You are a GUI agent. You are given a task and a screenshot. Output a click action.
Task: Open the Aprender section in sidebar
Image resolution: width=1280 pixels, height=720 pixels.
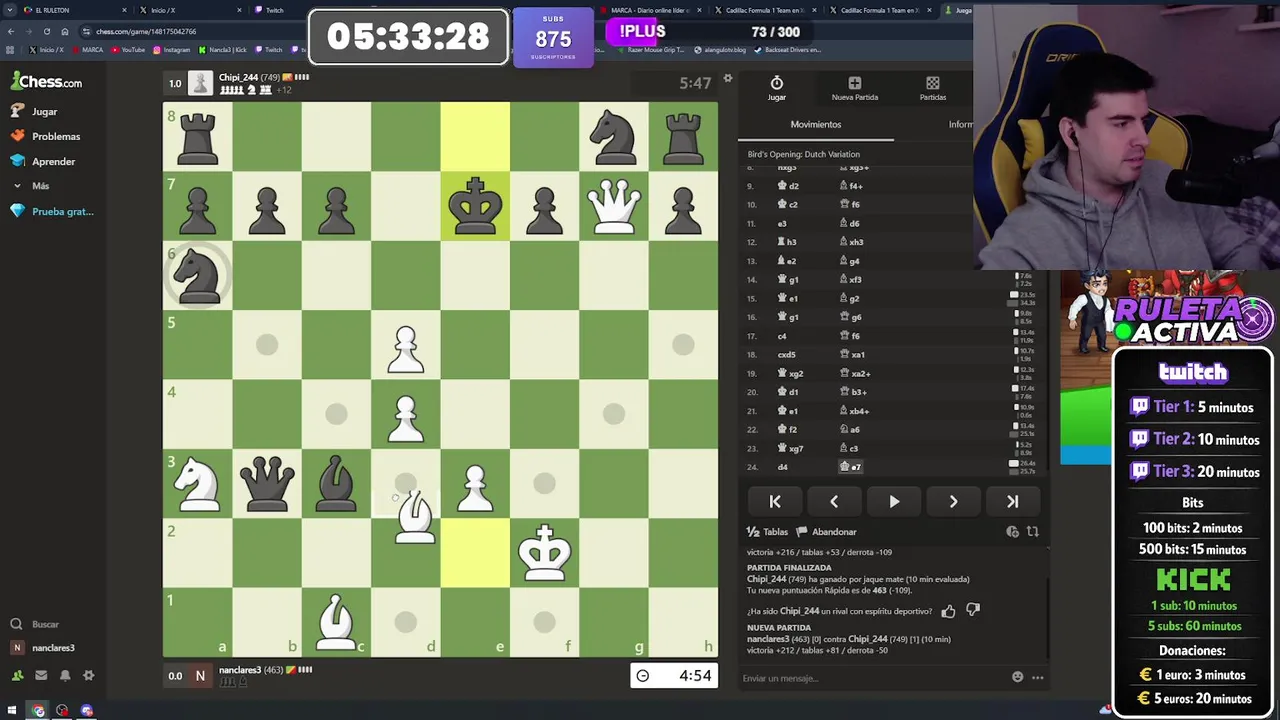tap(43, 161)
